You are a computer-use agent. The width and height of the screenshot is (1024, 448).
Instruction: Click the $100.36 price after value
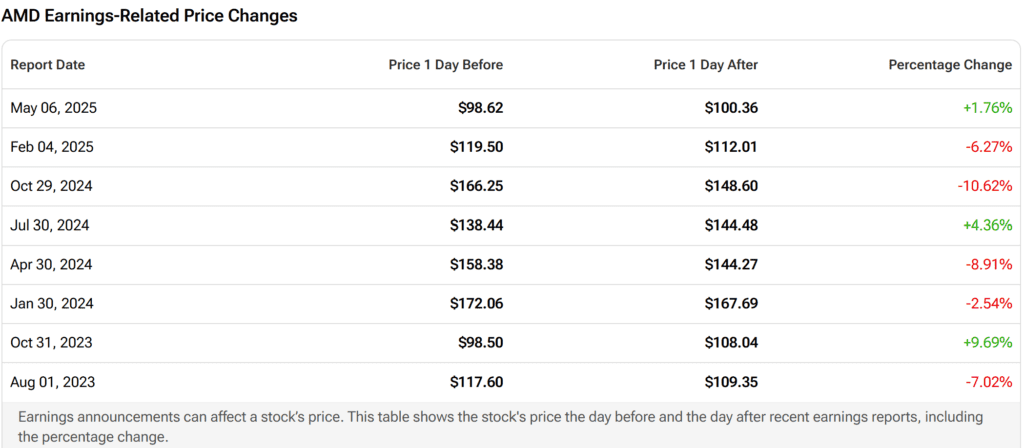(x=731, y=108)
